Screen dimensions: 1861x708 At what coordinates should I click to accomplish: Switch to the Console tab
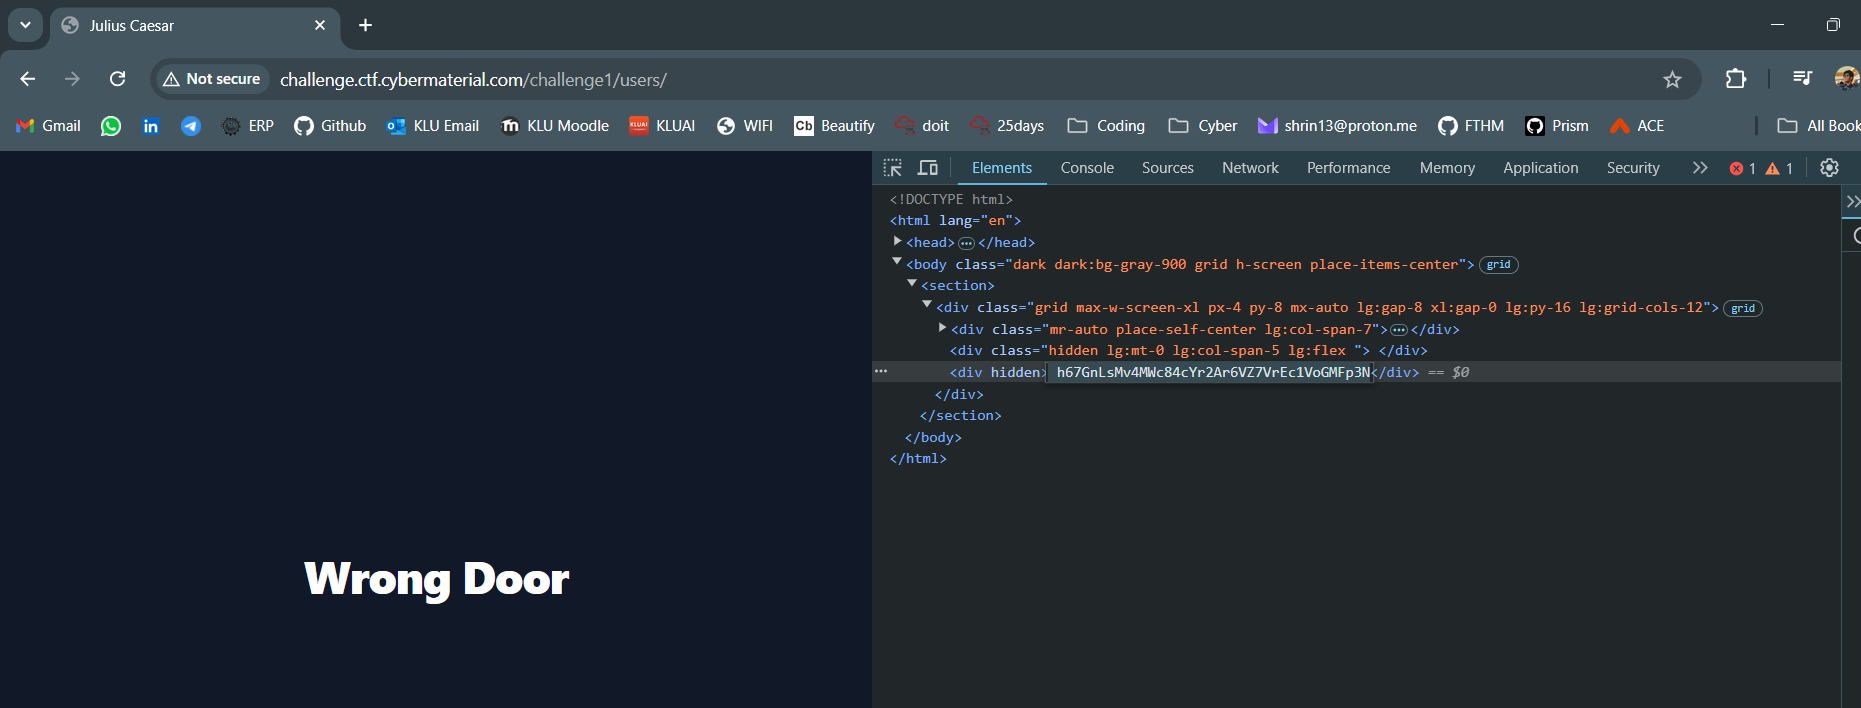point(1087,168)
